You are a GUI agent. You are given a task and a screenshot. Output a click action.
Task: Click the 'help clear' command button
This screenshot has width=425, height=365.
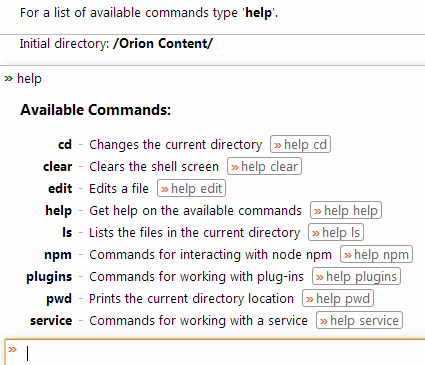pyautogui.click(x=264, y=166)
